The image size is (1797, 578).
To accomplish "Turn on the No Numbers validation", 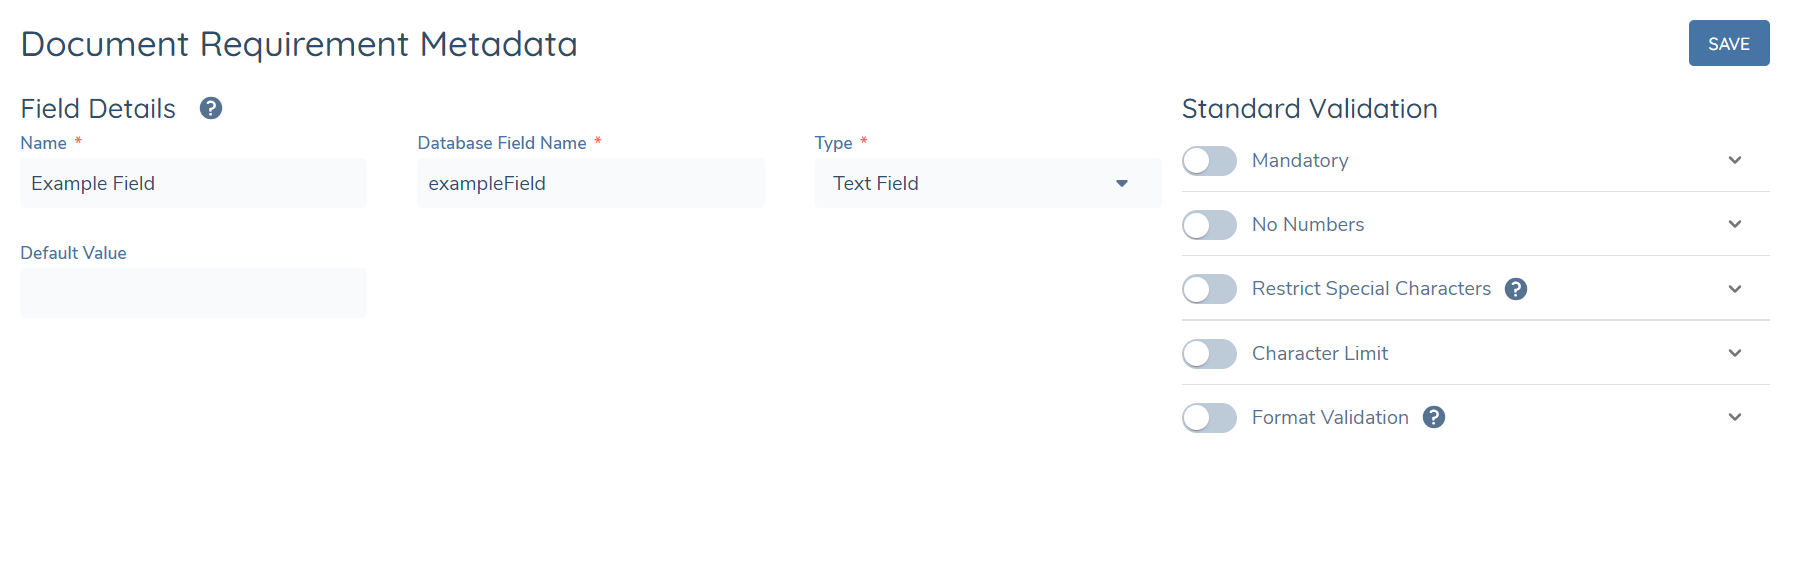I will [x=1209, y=224].
